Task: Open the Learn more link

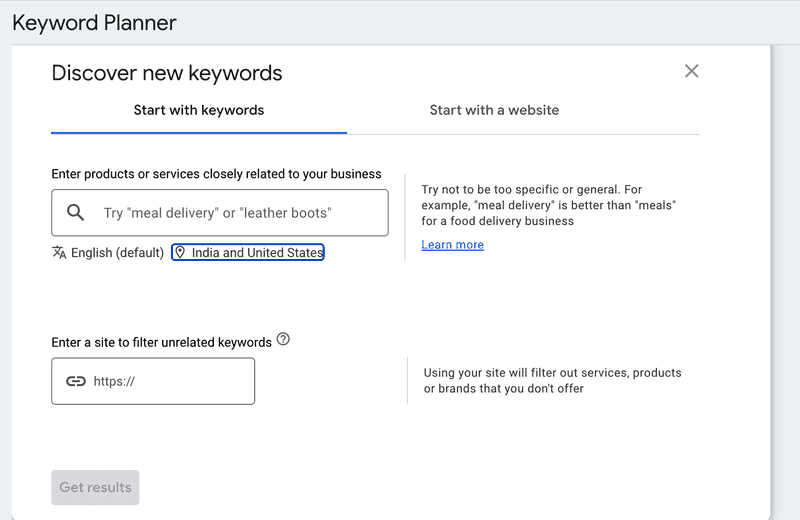Action: pos(453,245)
